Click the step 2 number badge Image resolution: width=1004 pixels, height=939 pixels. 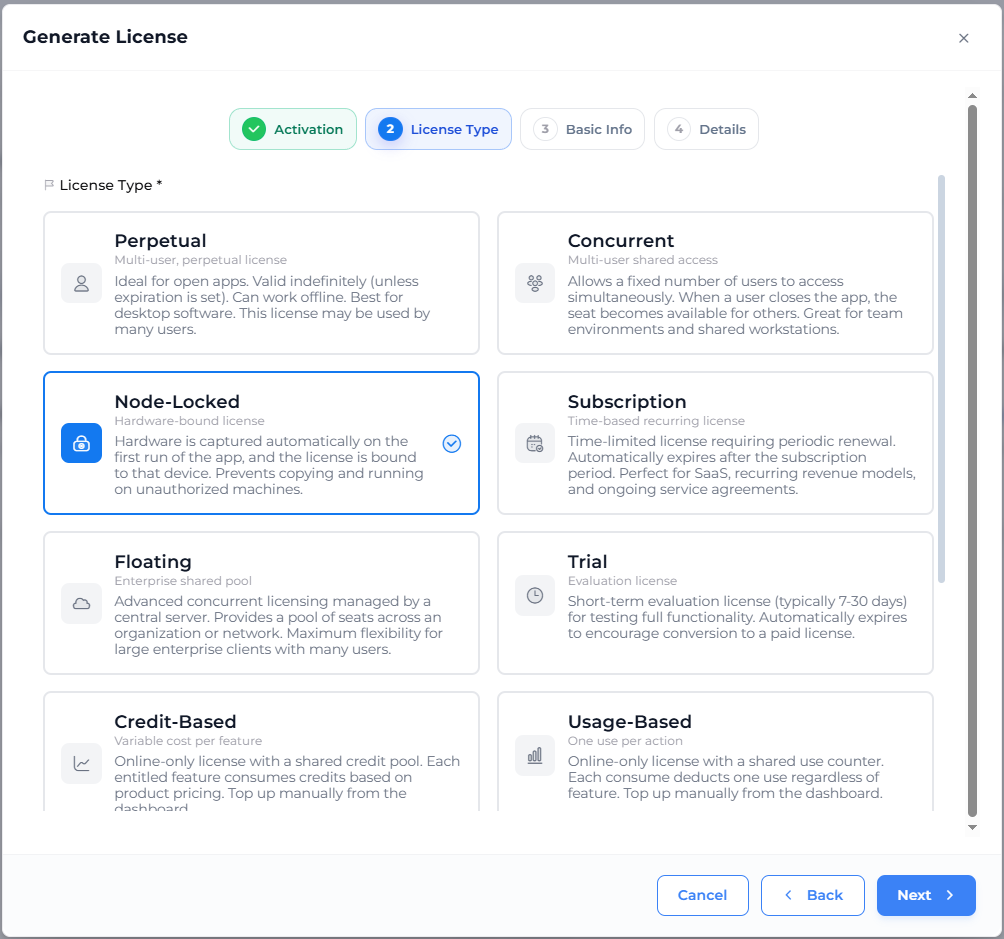pos(390,129)
